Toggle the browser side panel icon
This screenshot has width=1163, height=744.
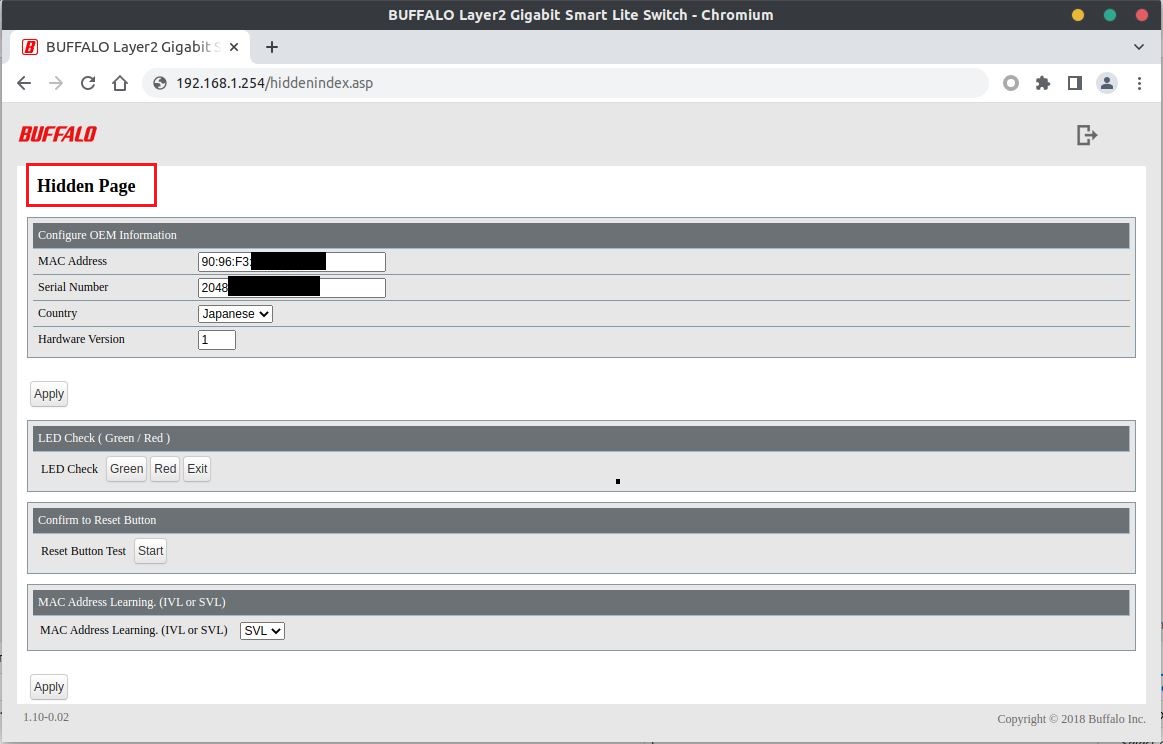click(x=1074, y=83)
